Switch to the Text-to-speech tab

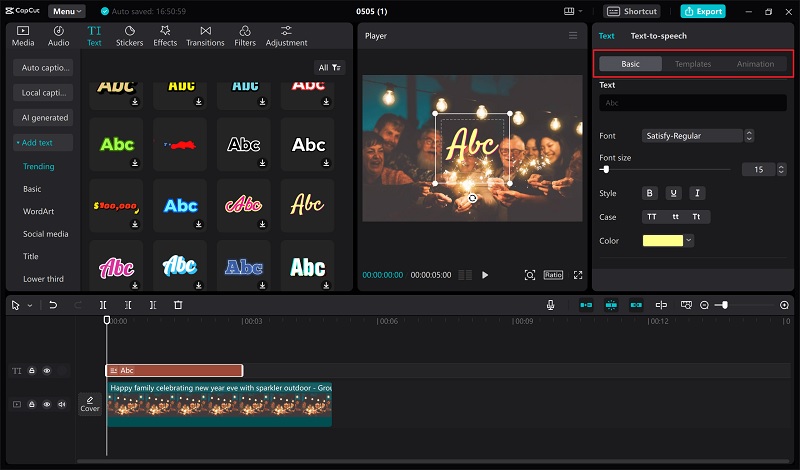click(658, 36)
